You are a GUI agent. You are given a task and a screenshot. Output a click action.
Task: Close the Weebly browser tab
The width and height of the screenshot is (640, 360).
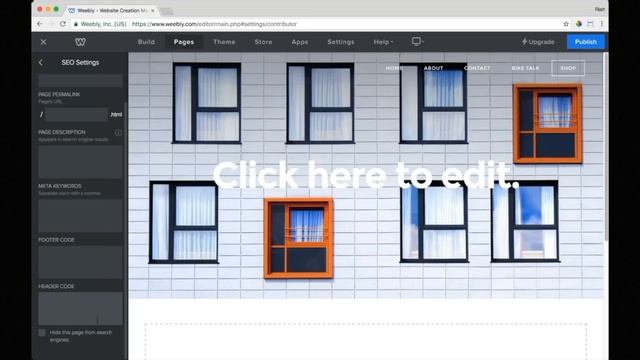[153, 10]
